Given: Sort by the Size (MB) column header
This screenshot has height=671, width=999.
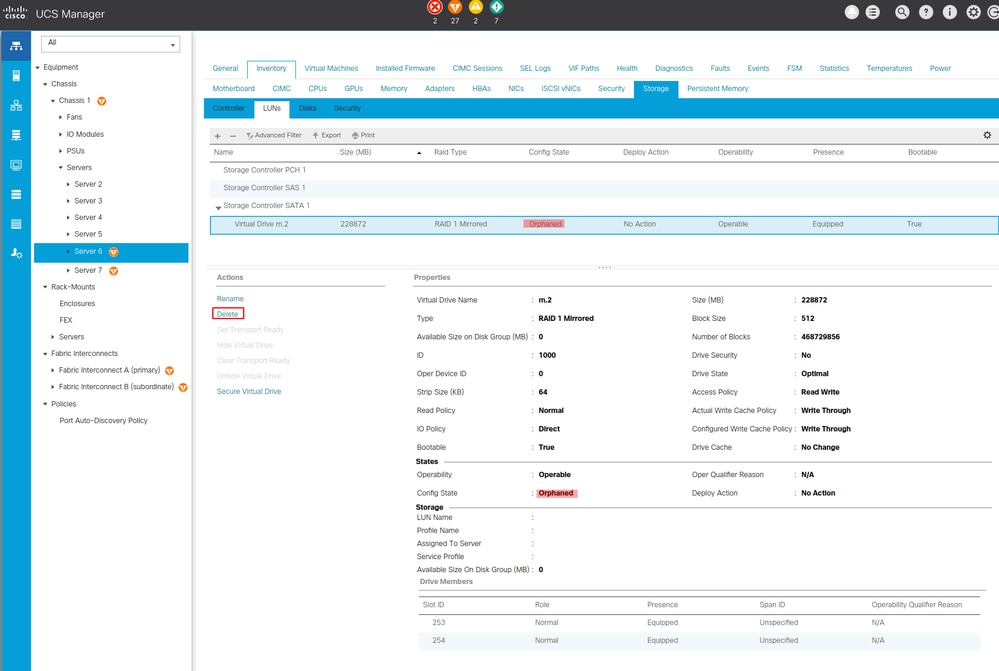Looking at the screenshot, I should tap(356, 152).
